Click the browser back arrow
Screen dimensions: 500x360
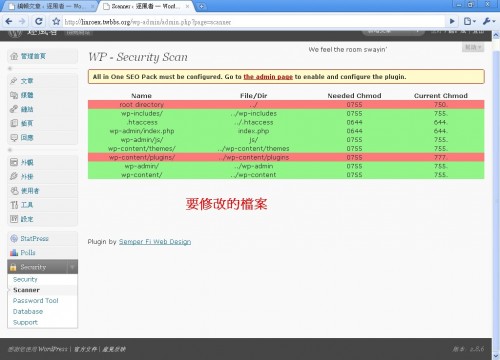(9, 22)
